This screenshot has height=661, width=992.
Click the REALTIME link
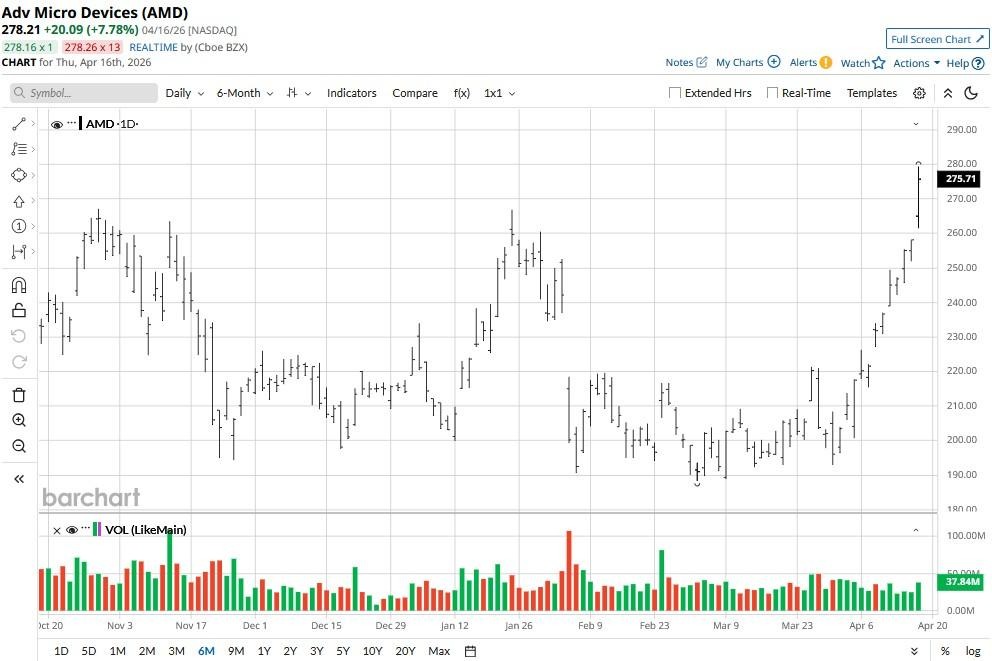coord(154,47)
